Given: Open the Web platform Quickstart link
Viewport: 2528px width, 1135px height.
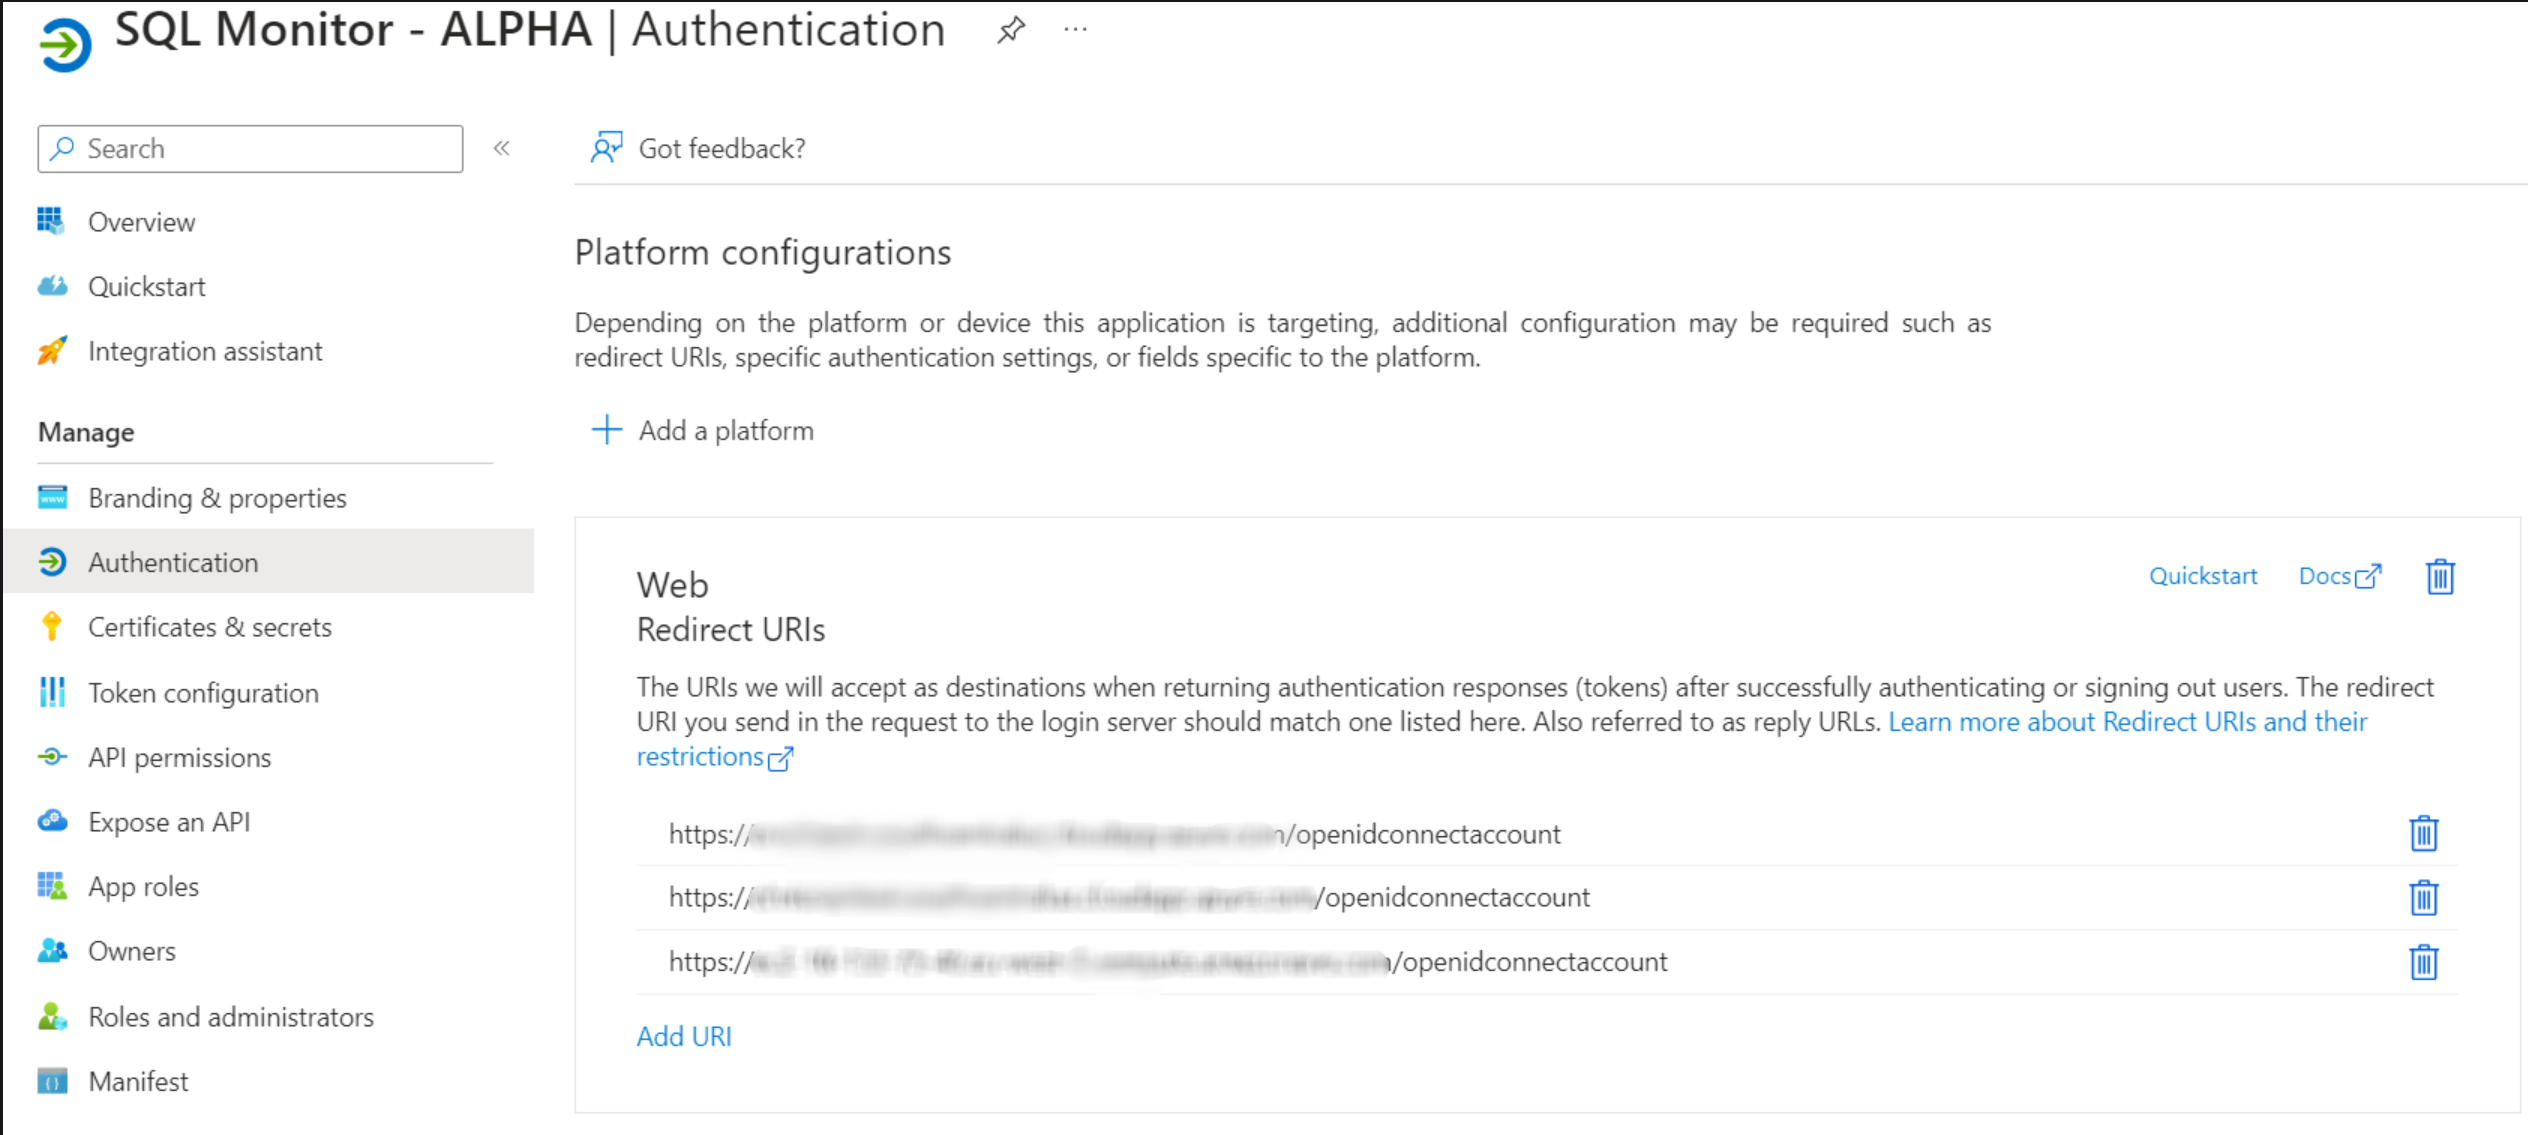Looking at the screenshot, I should (2203, 576).
